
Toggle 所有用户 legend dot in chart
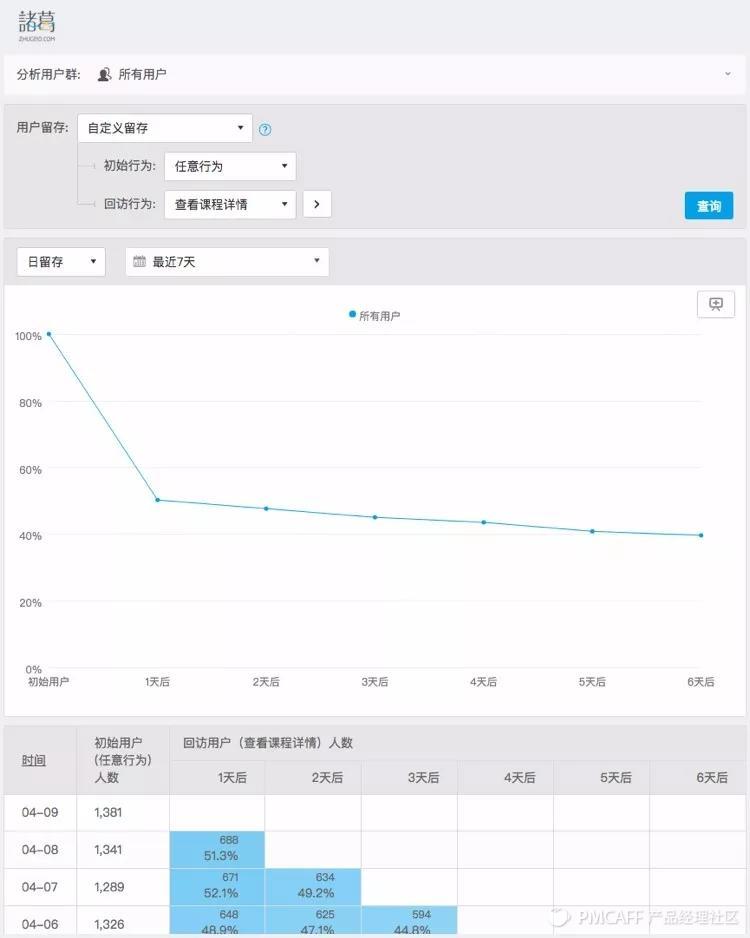[352, 314]
